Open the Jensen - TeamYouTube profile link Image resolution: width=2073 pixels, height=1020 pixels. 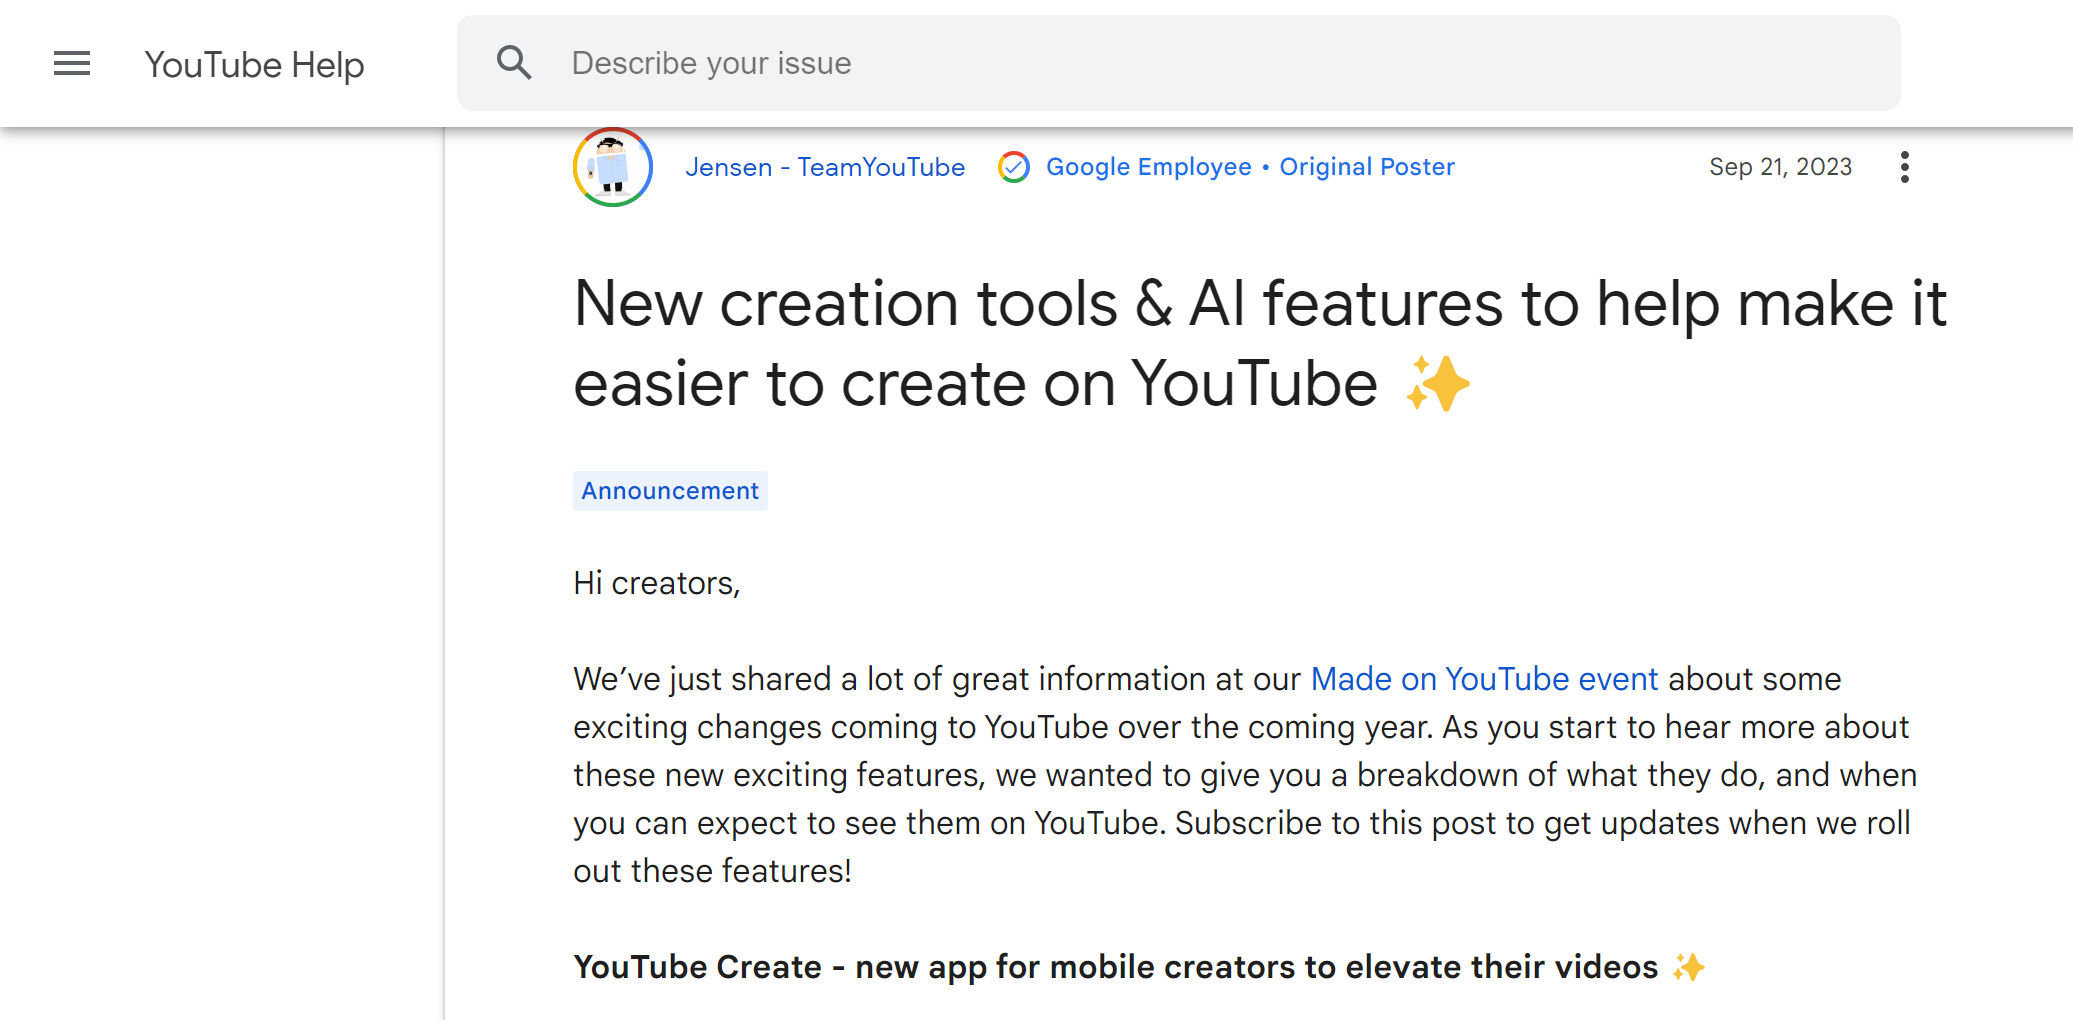coord(825,167)
